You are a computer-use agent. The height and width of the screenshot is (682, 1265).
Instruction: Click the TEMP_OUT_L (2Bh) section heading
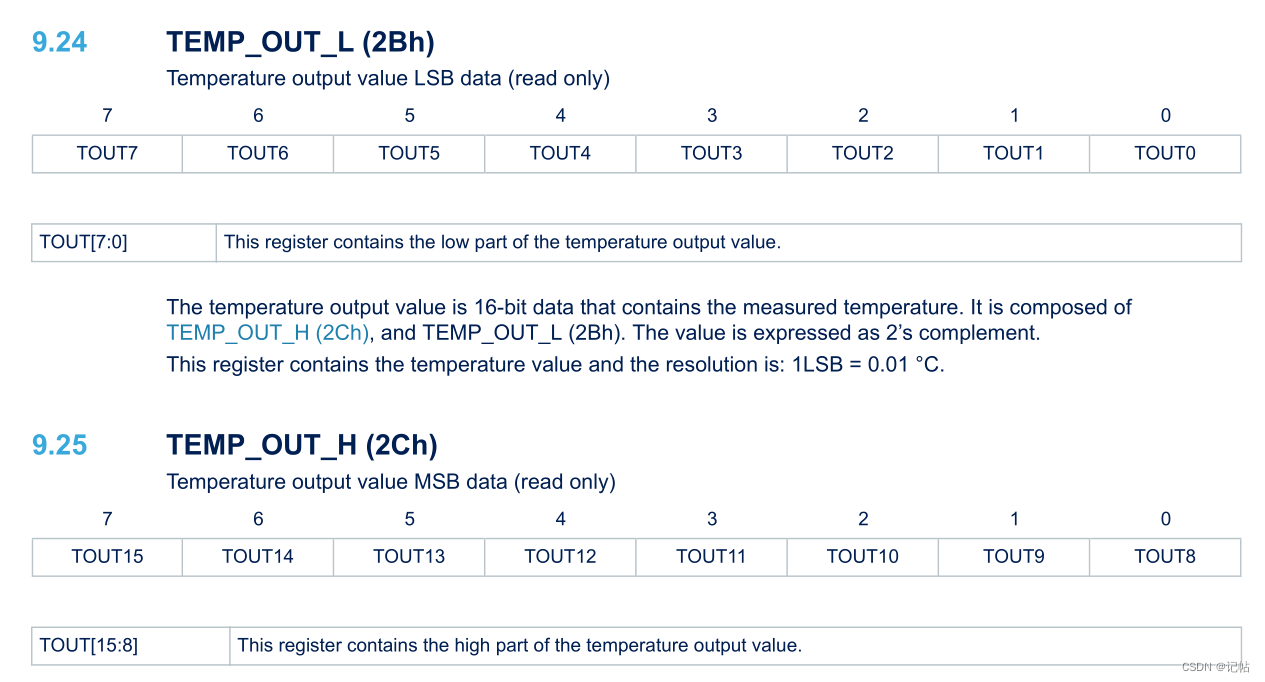[300, 43]
